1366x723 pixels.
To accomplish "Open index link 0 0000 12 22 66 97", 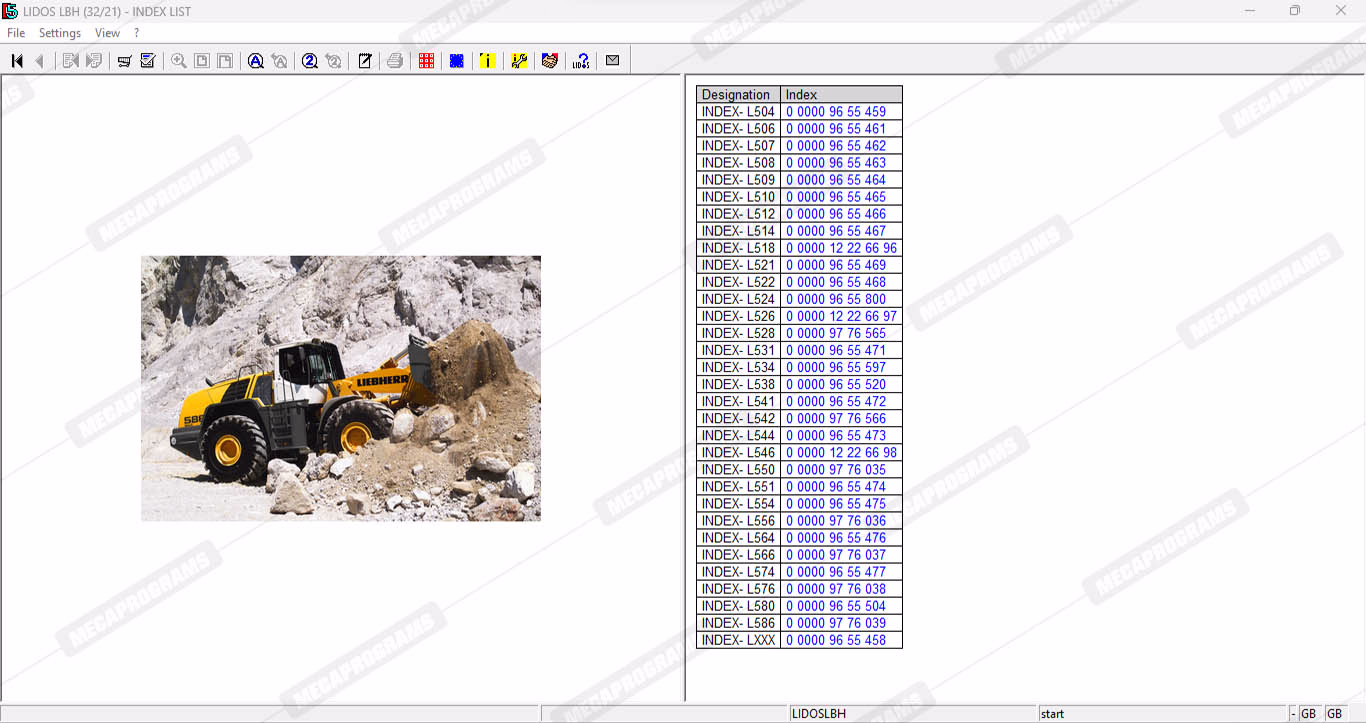I will (841, 316).
